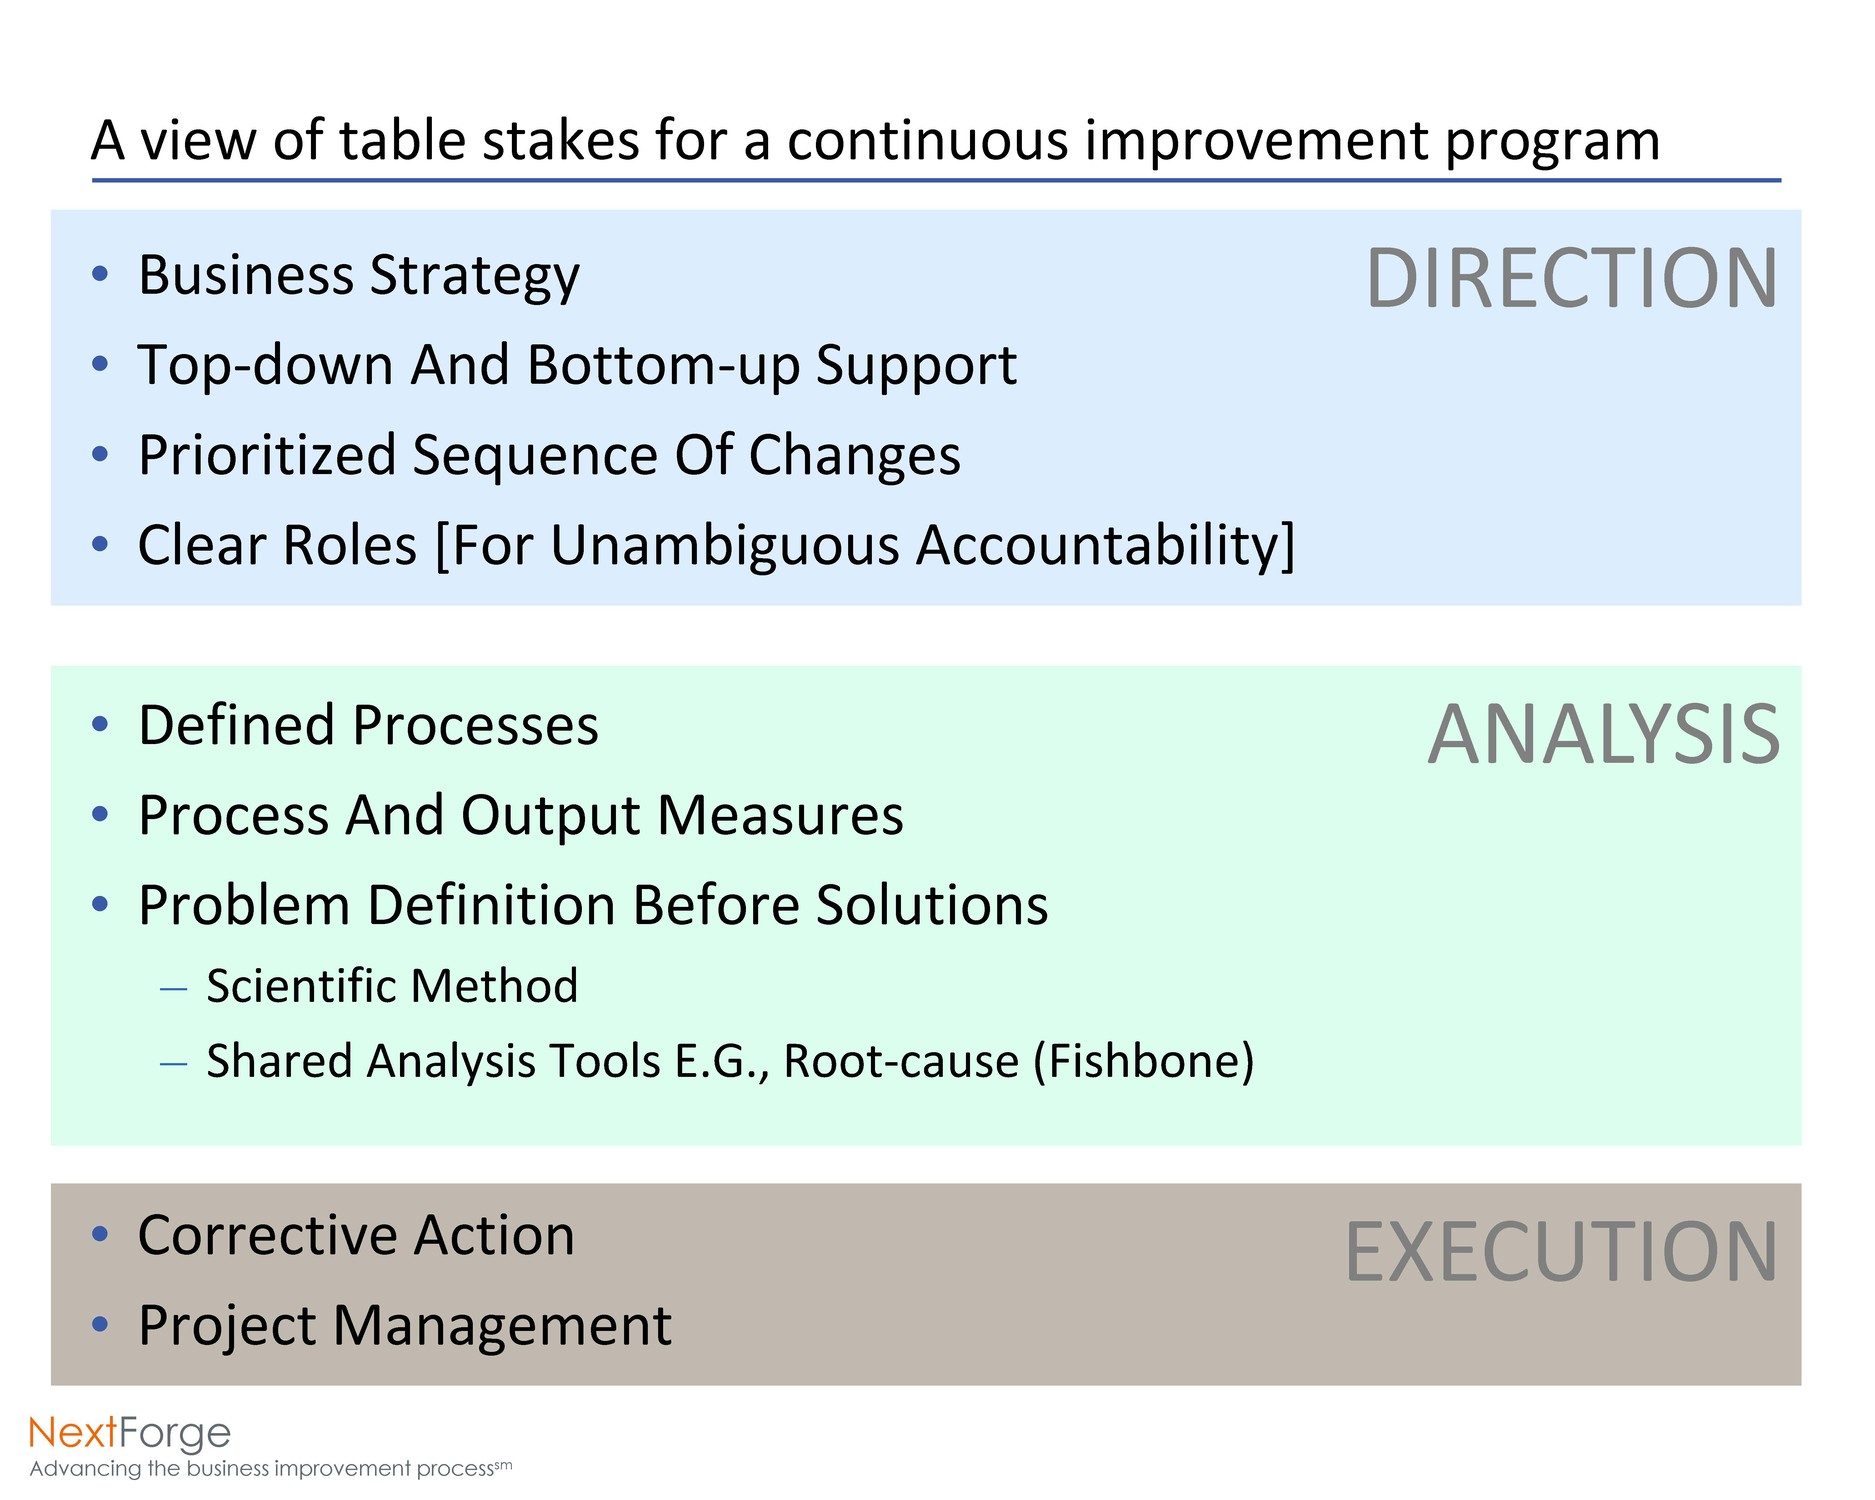Click the bullet dot before Business Strategy
1875x1500 pixels.
click(99, 273)
